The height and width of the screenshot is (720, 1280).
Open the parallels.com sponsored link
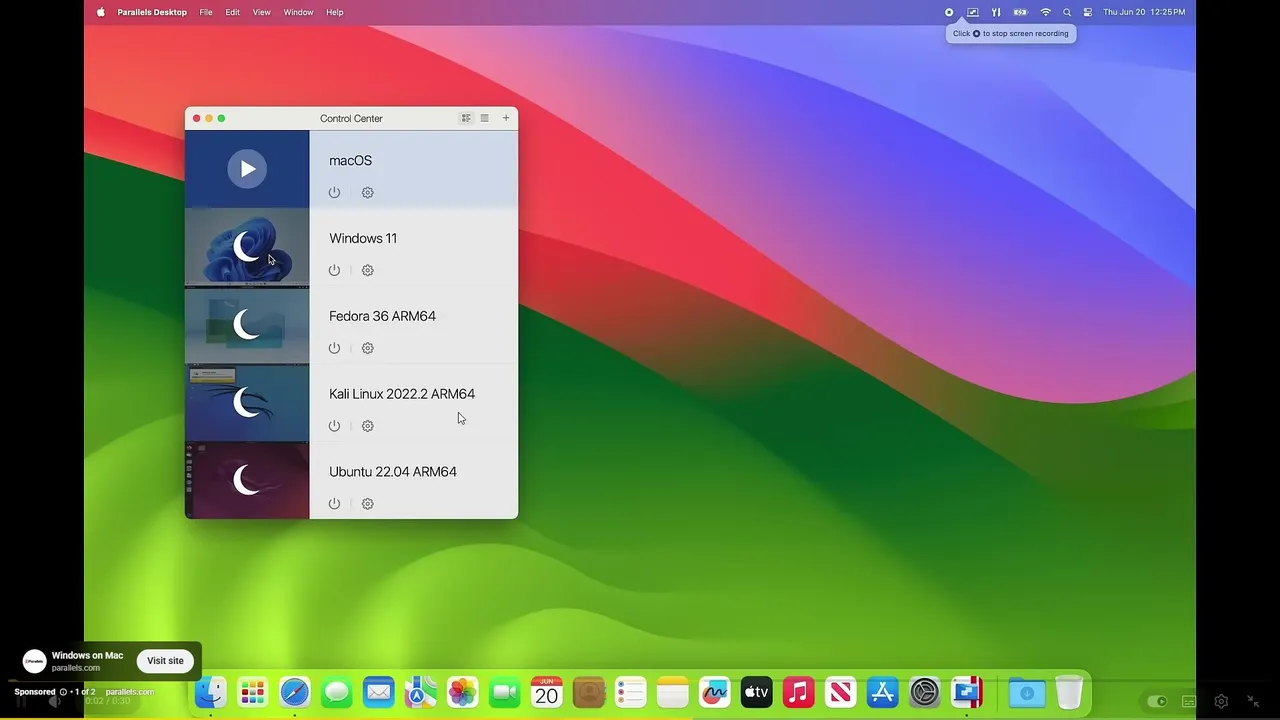(130, 692)
